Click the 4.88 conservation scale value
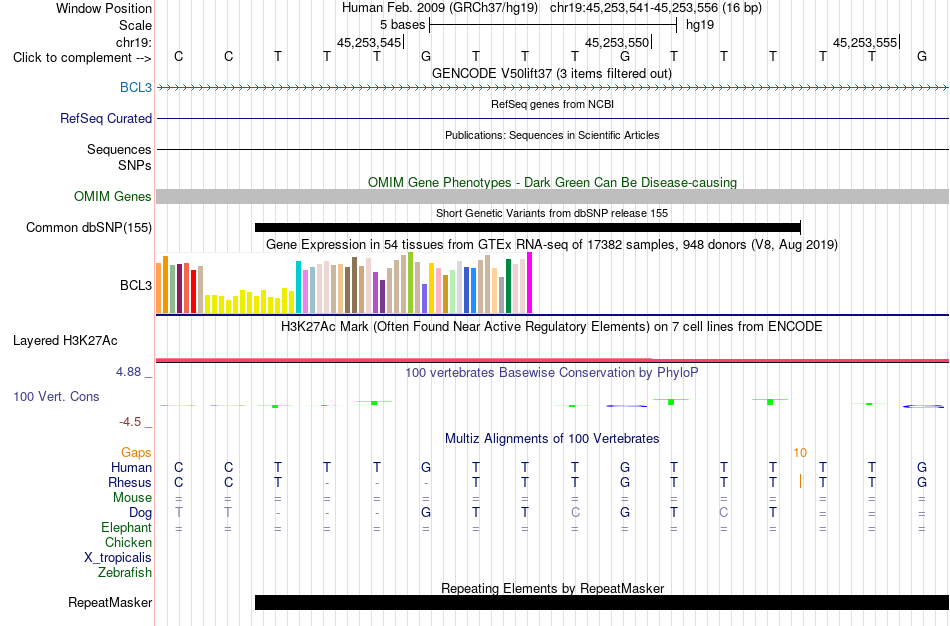950x626 pixels. coord(128,372)
